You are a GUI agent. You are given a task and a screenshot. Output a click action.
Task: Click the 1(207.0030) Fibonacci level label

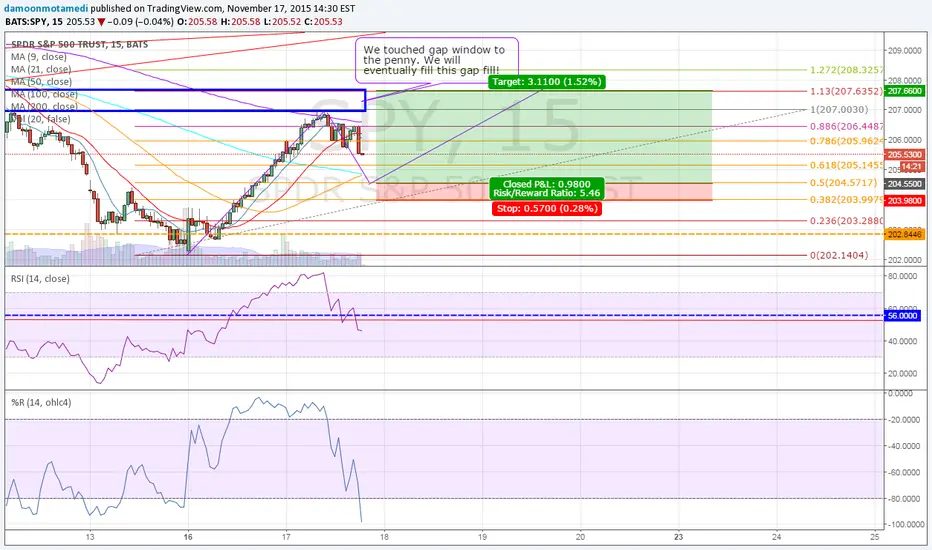[839, 109]
